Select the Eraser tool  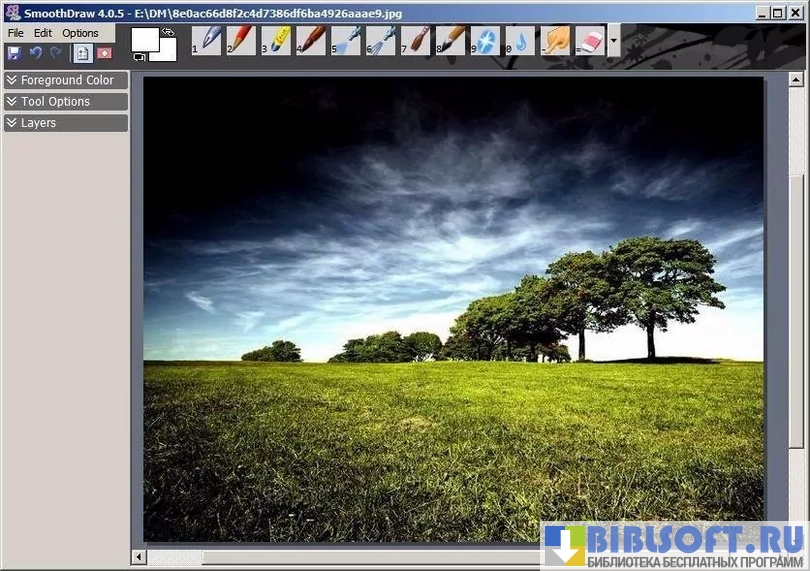point(591,40)
